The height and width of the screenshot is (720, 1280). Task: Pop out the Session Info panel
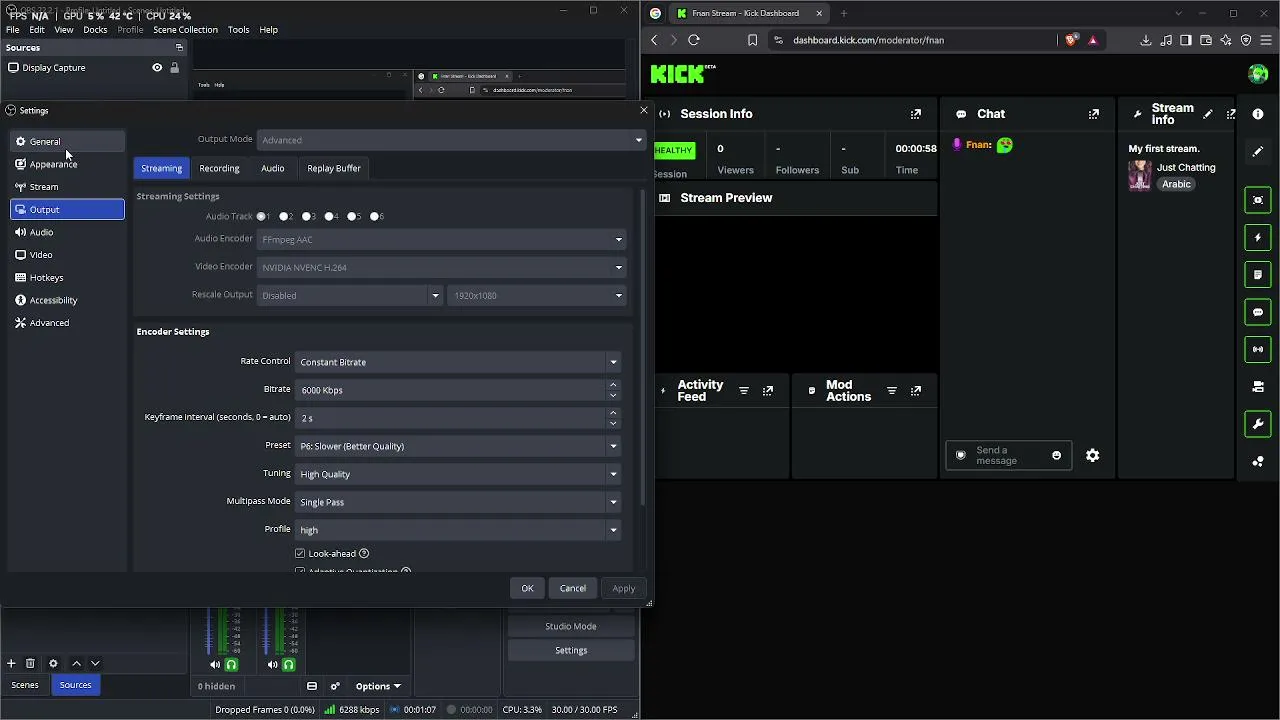916,114
